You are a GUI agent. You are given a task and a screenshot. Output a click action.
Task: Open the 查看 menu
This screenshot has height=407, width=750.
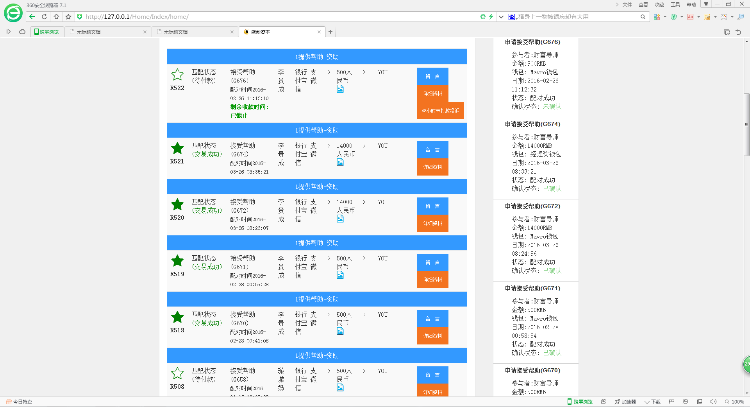click(x=643, y=4)
